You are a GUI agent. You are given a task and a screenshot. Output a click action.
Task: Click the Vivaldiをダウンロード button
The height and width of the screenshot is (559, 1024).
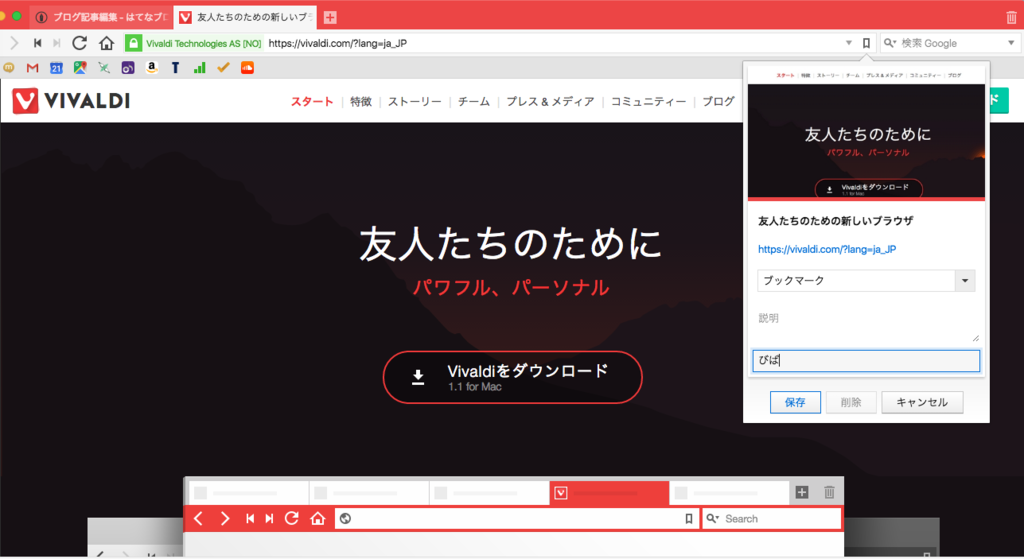coord(513,377)
